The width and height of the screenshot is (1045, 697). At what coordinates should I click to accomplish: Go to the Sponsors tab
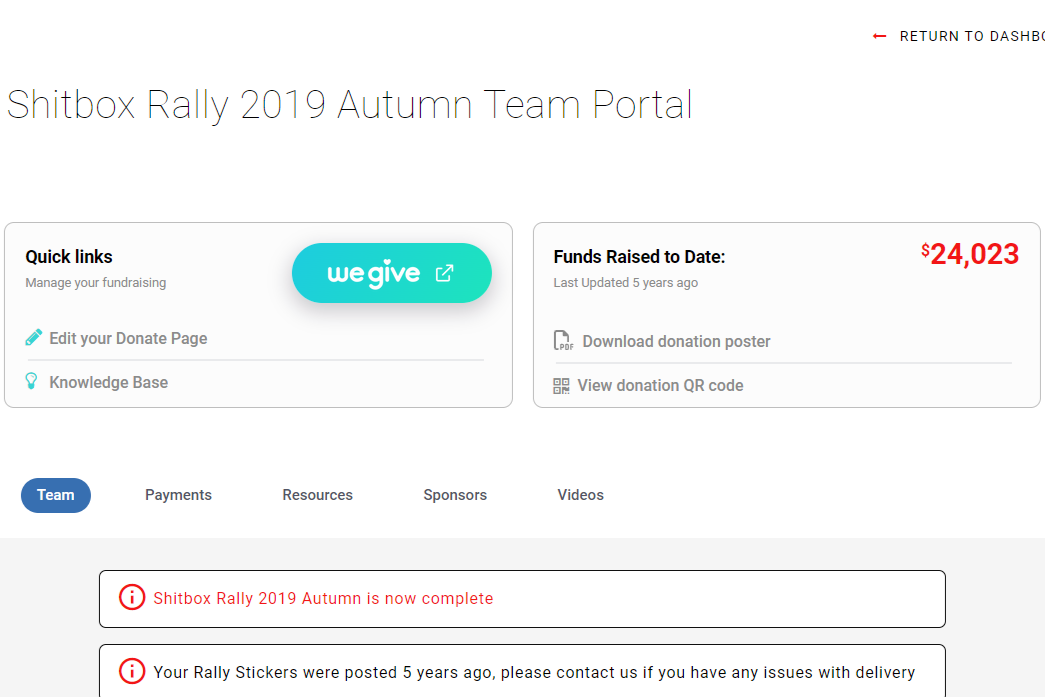tap(455, 495)
